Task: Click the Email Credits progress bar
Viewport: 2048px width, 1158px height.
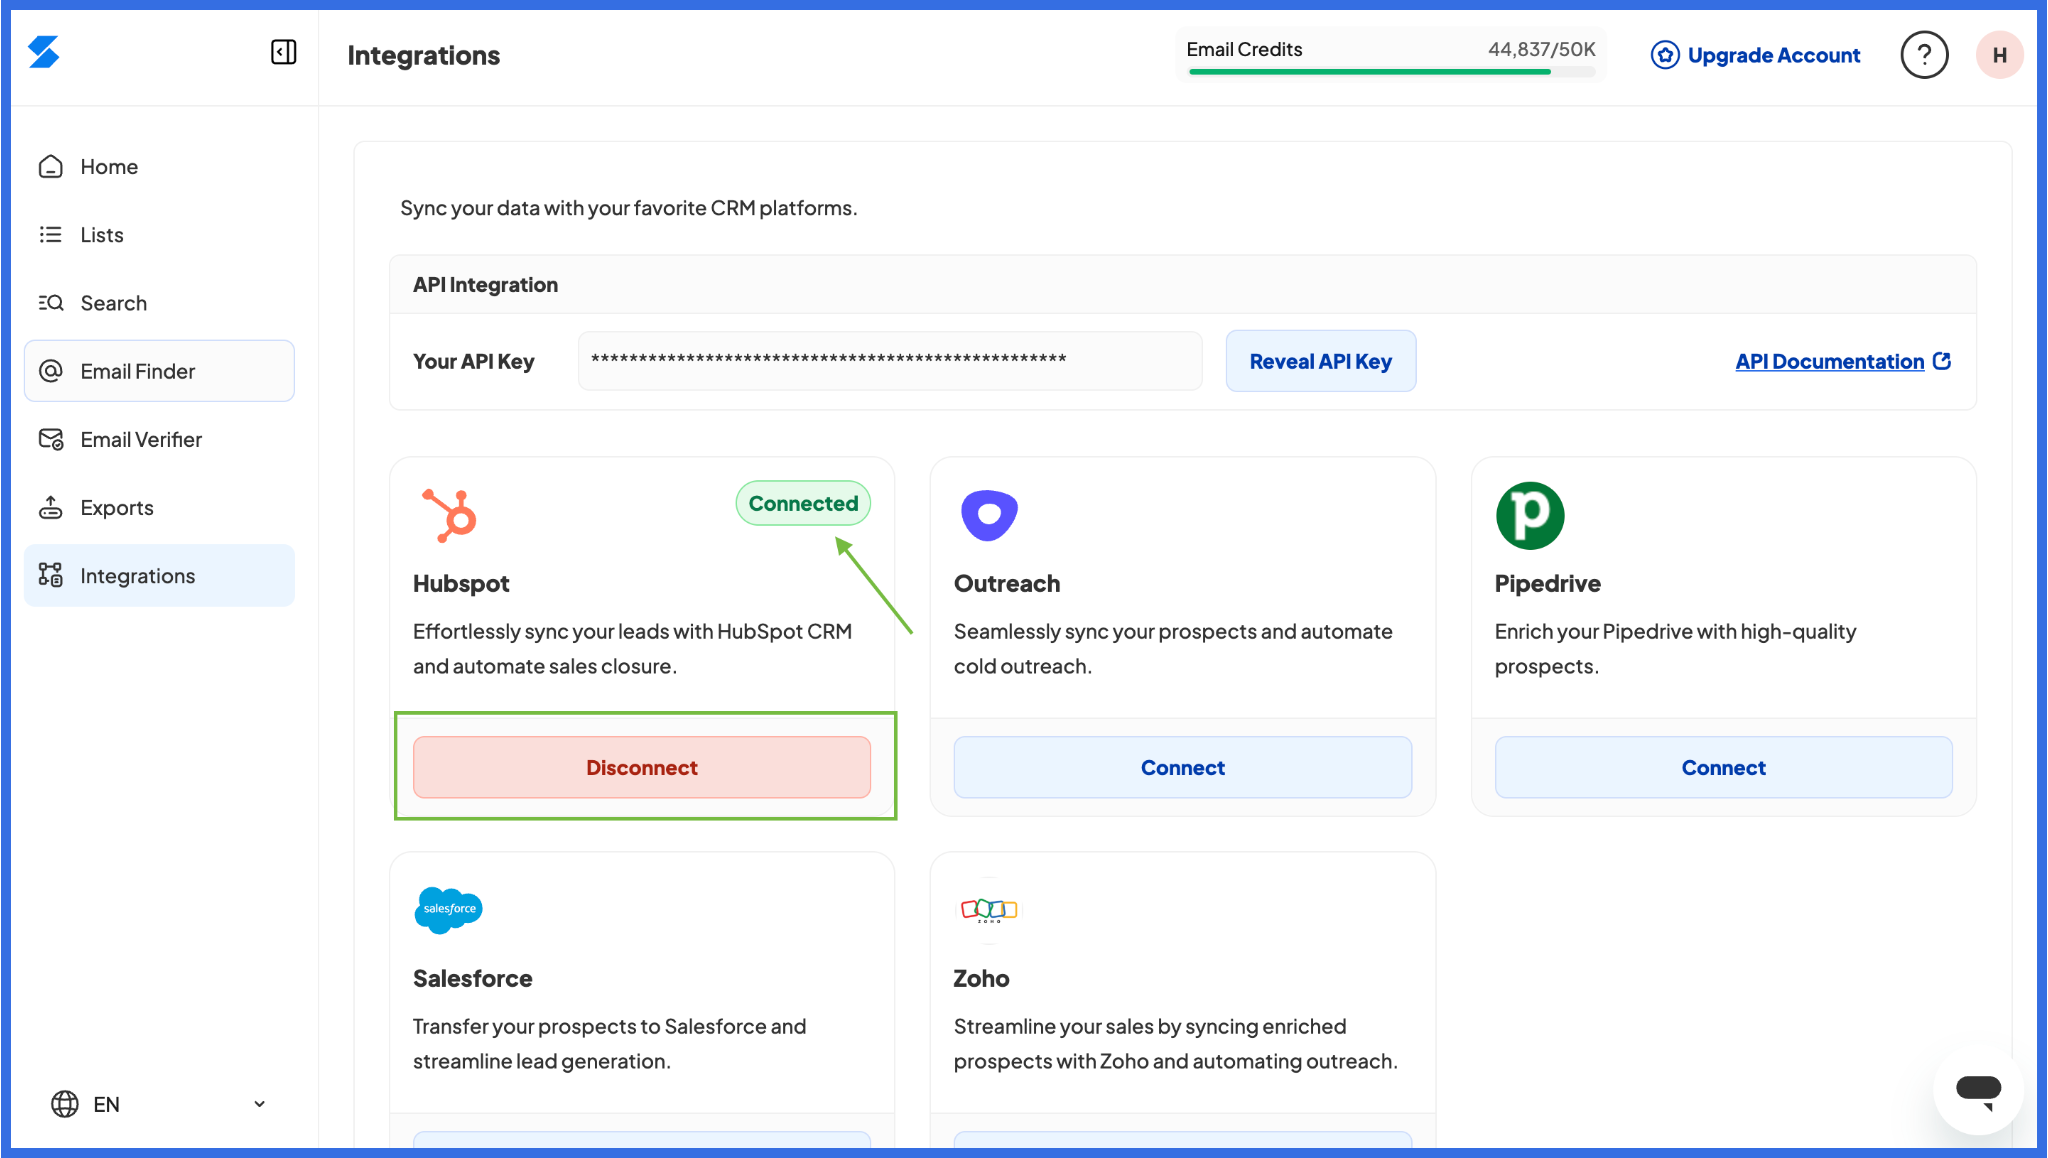Action: click(x=1391, y=72)
